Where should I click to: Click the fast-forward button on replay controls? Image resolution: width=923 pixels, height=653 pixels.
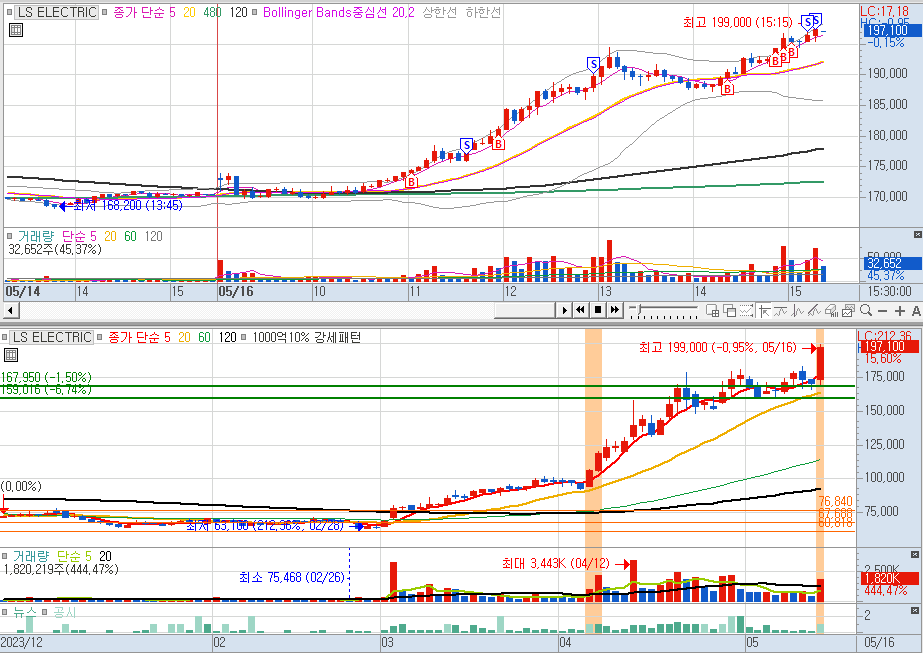point(614,310)
